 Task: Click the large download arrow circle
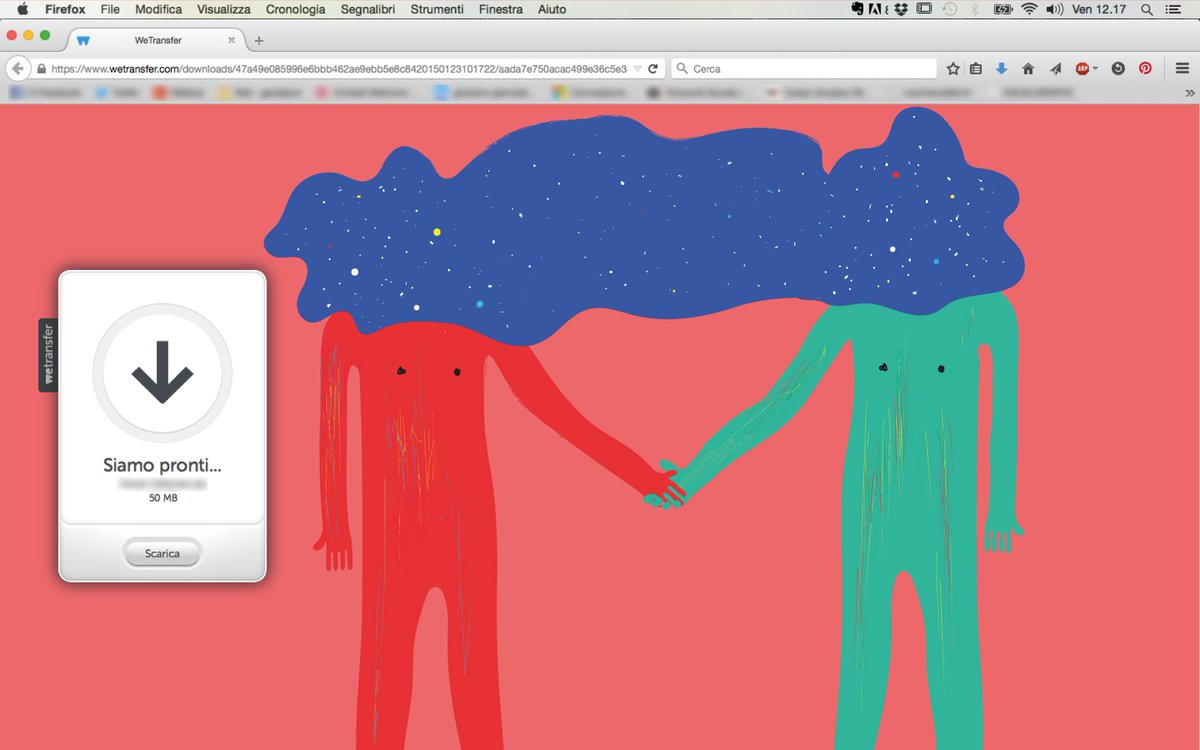point(162,373)
